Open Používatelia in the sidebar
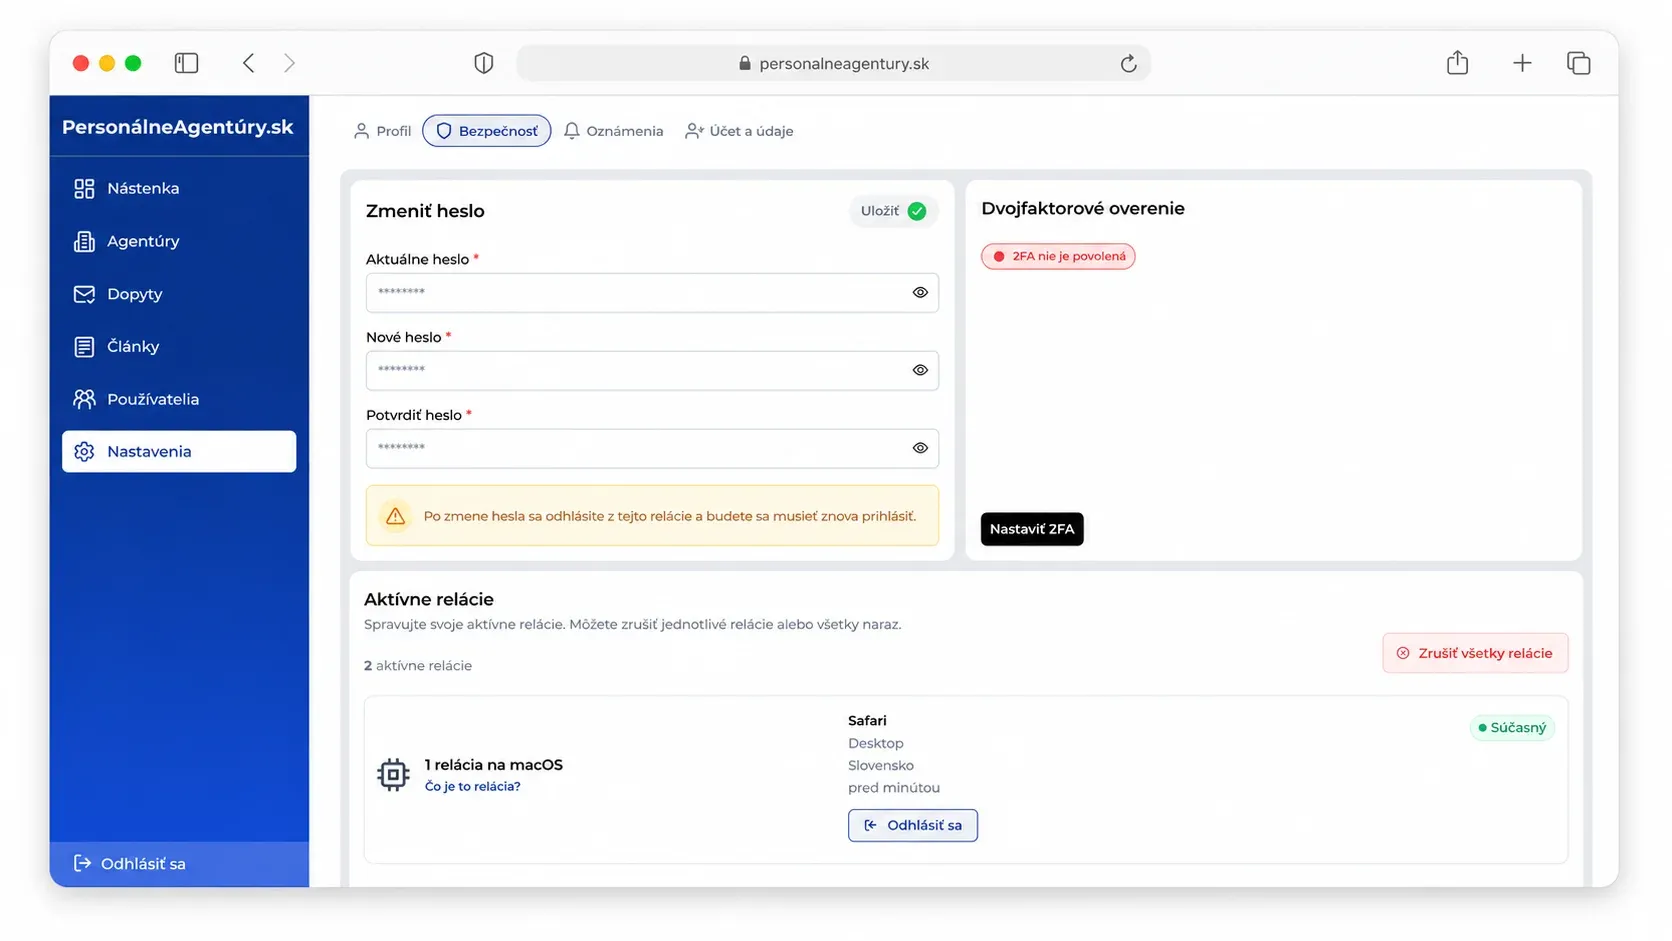Screen dimensions: 1672x941 click(179, 399)
